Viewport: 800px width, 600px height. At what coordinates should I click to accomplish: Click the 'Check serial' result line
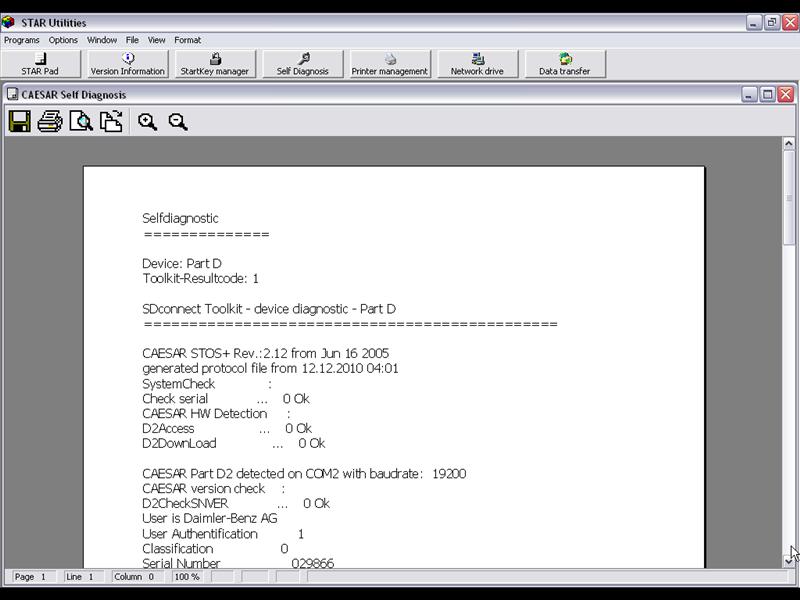pos(226,398)
